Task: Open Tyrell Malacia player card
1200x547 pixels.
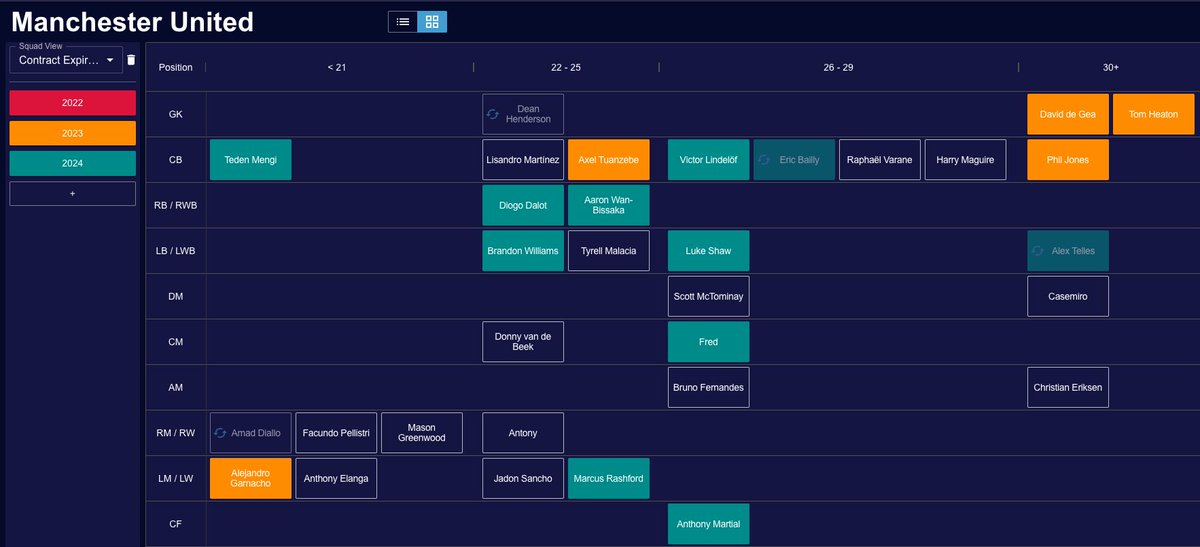Action: pos(608,251)
